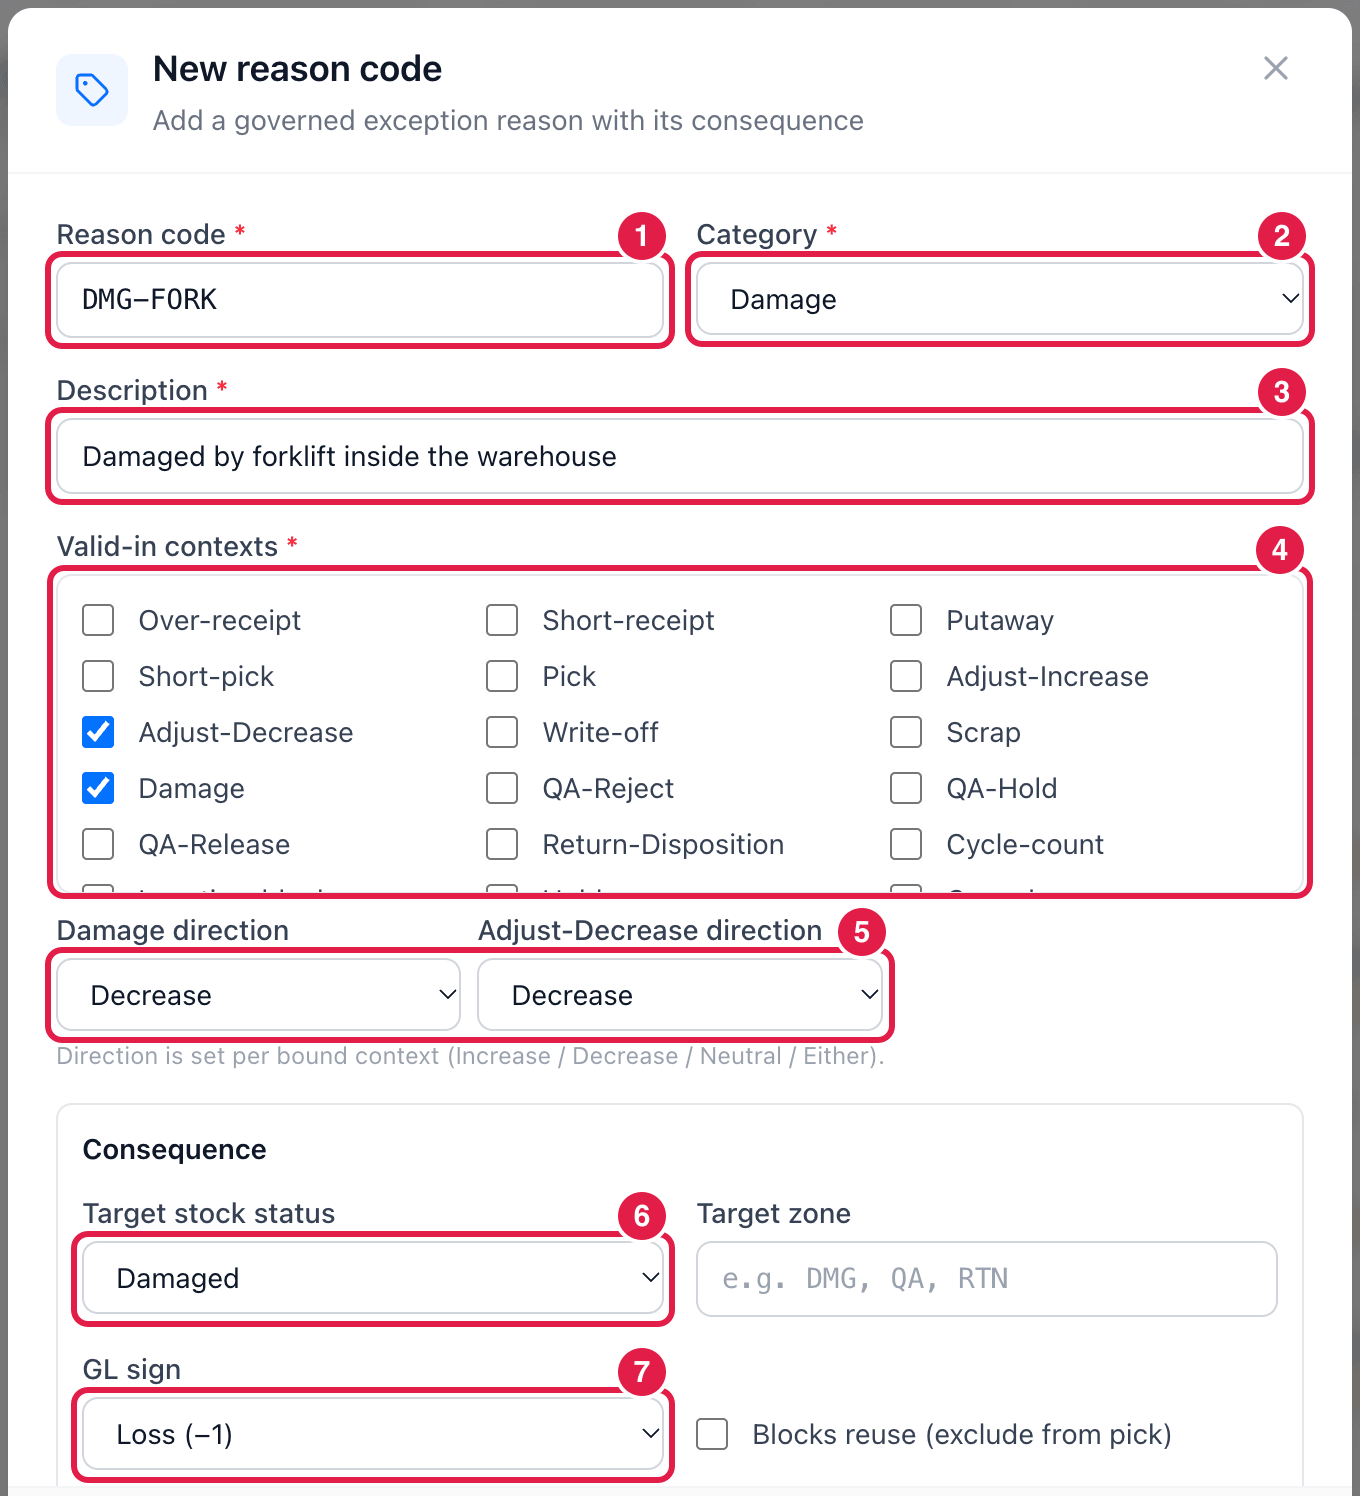Toggle the QA-Hold checkbox
1360x1496 pixels.
906,788
